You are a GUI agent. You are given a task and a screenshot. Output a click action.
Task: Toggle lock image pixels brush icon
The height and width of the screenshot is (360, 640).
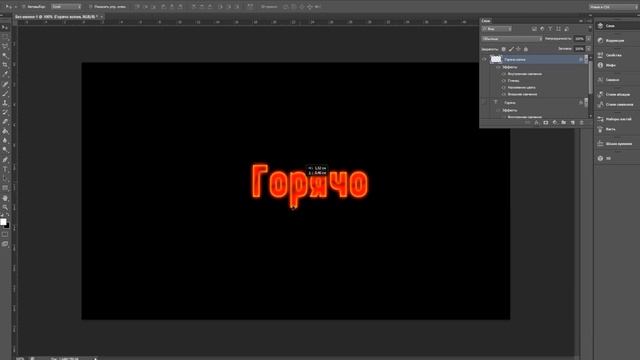point(511,49)
